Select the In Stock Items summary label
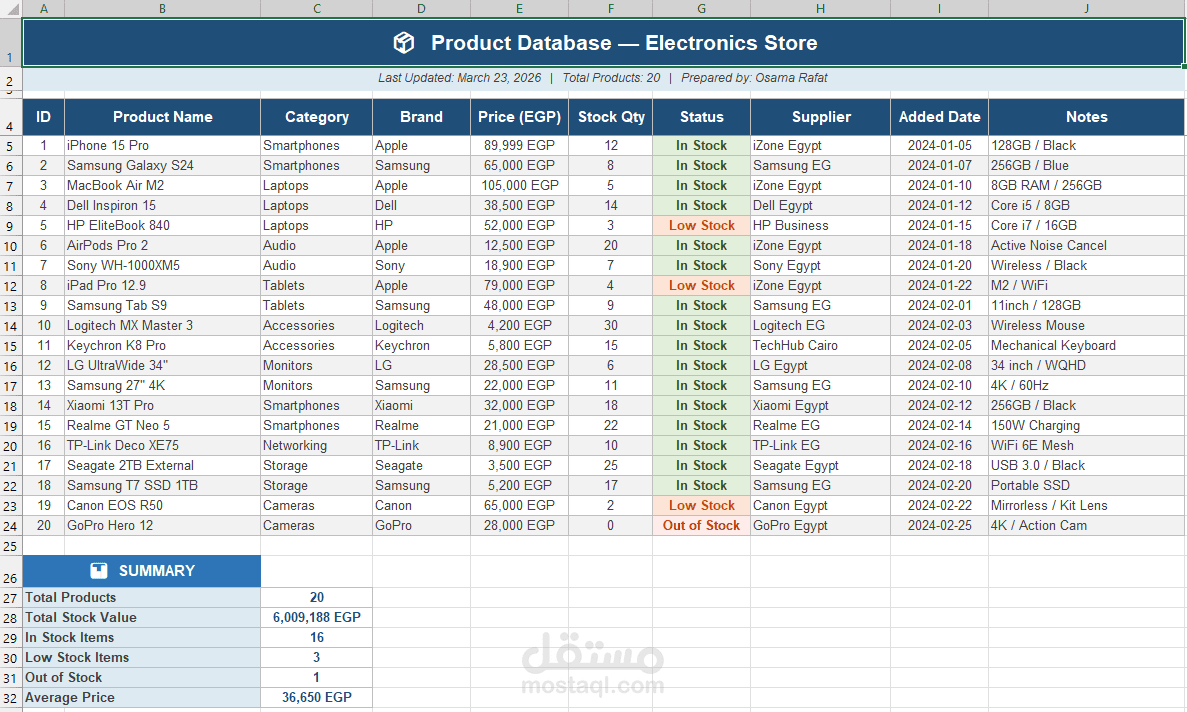The image size is (1187, 712). tap(142, 637)
